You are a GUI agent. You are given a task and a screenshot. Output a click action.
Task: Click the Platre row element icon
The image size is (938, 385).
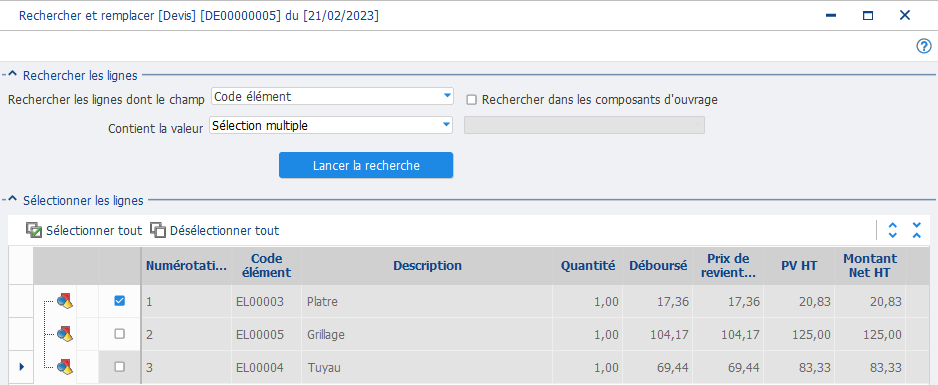65,301
